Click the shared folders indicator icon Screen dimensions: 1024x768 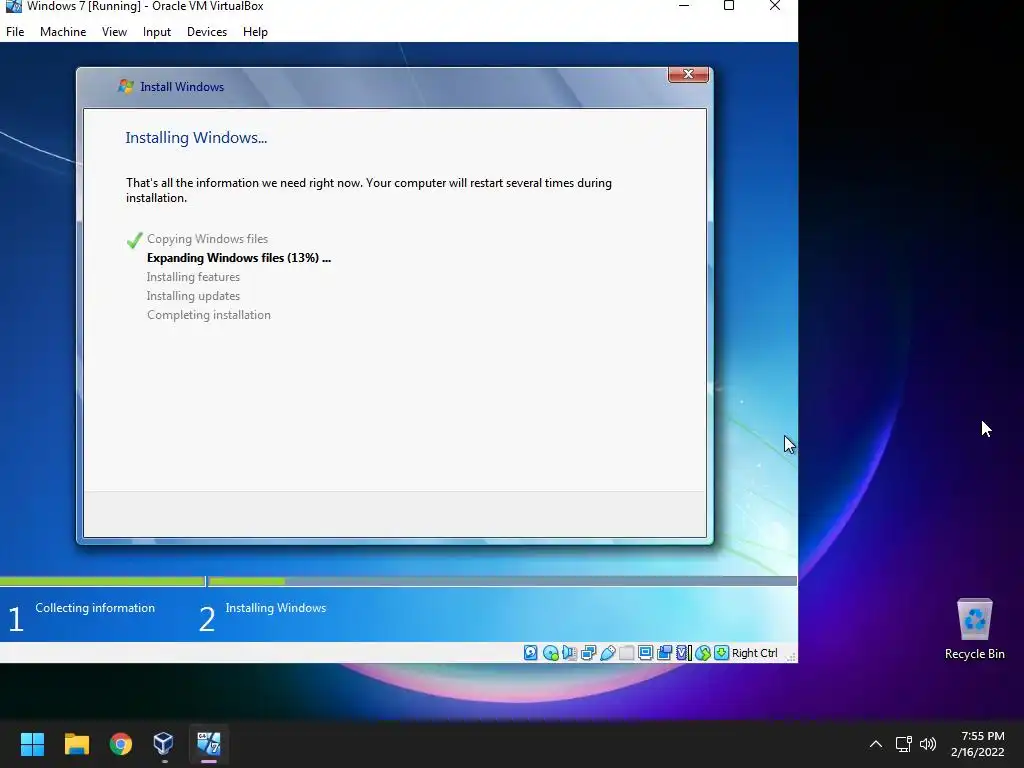click(626, 652)
